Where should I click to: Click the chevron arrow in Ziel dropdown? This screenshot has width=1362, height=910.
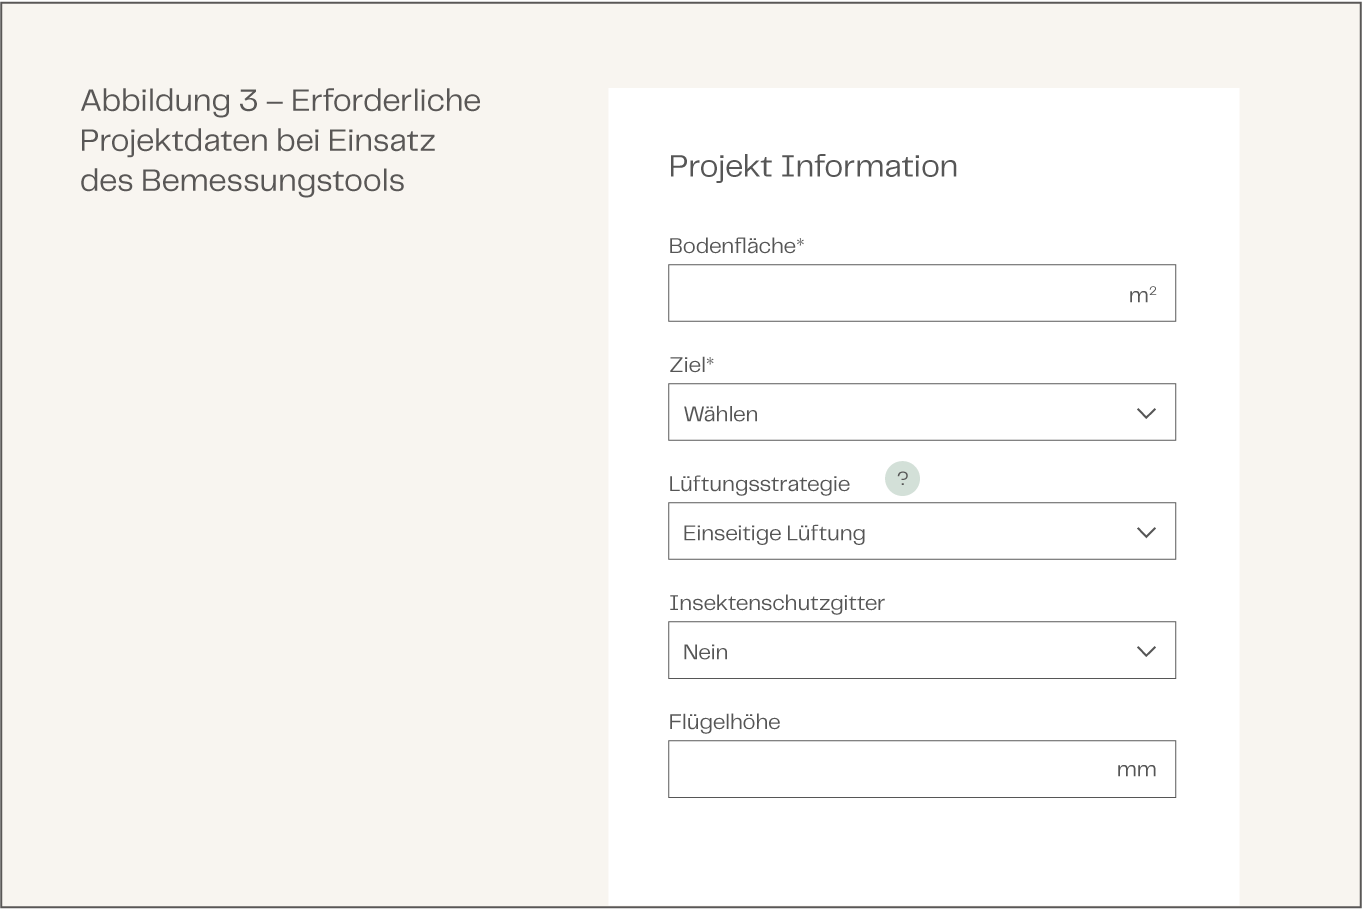tap(1146, 413)
